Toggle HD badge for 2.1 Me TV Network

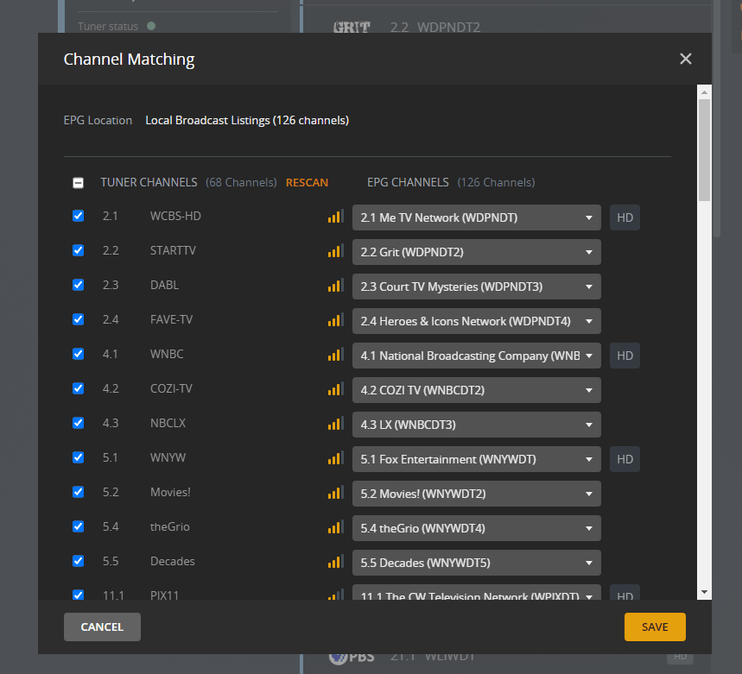(x=625, y=218)
